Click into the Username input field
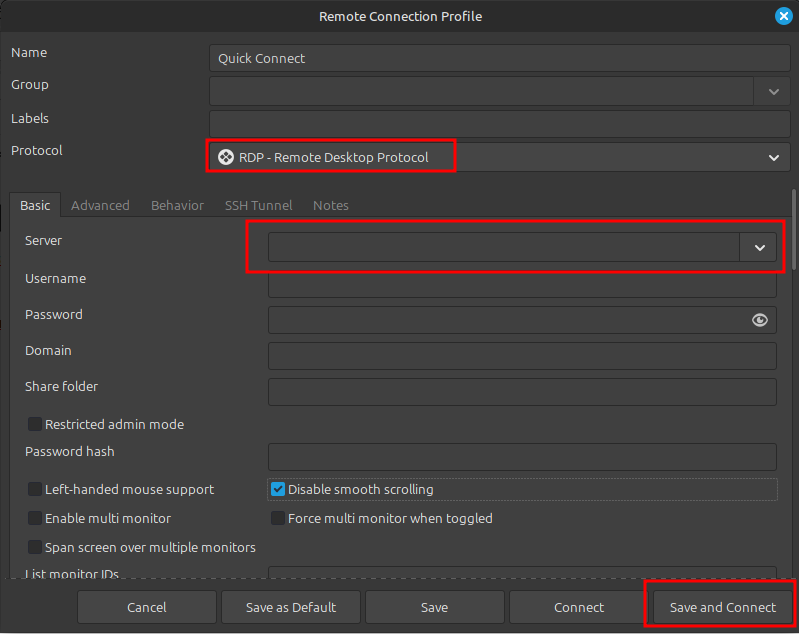Screen dimensions: 799x634 [522, 284]
